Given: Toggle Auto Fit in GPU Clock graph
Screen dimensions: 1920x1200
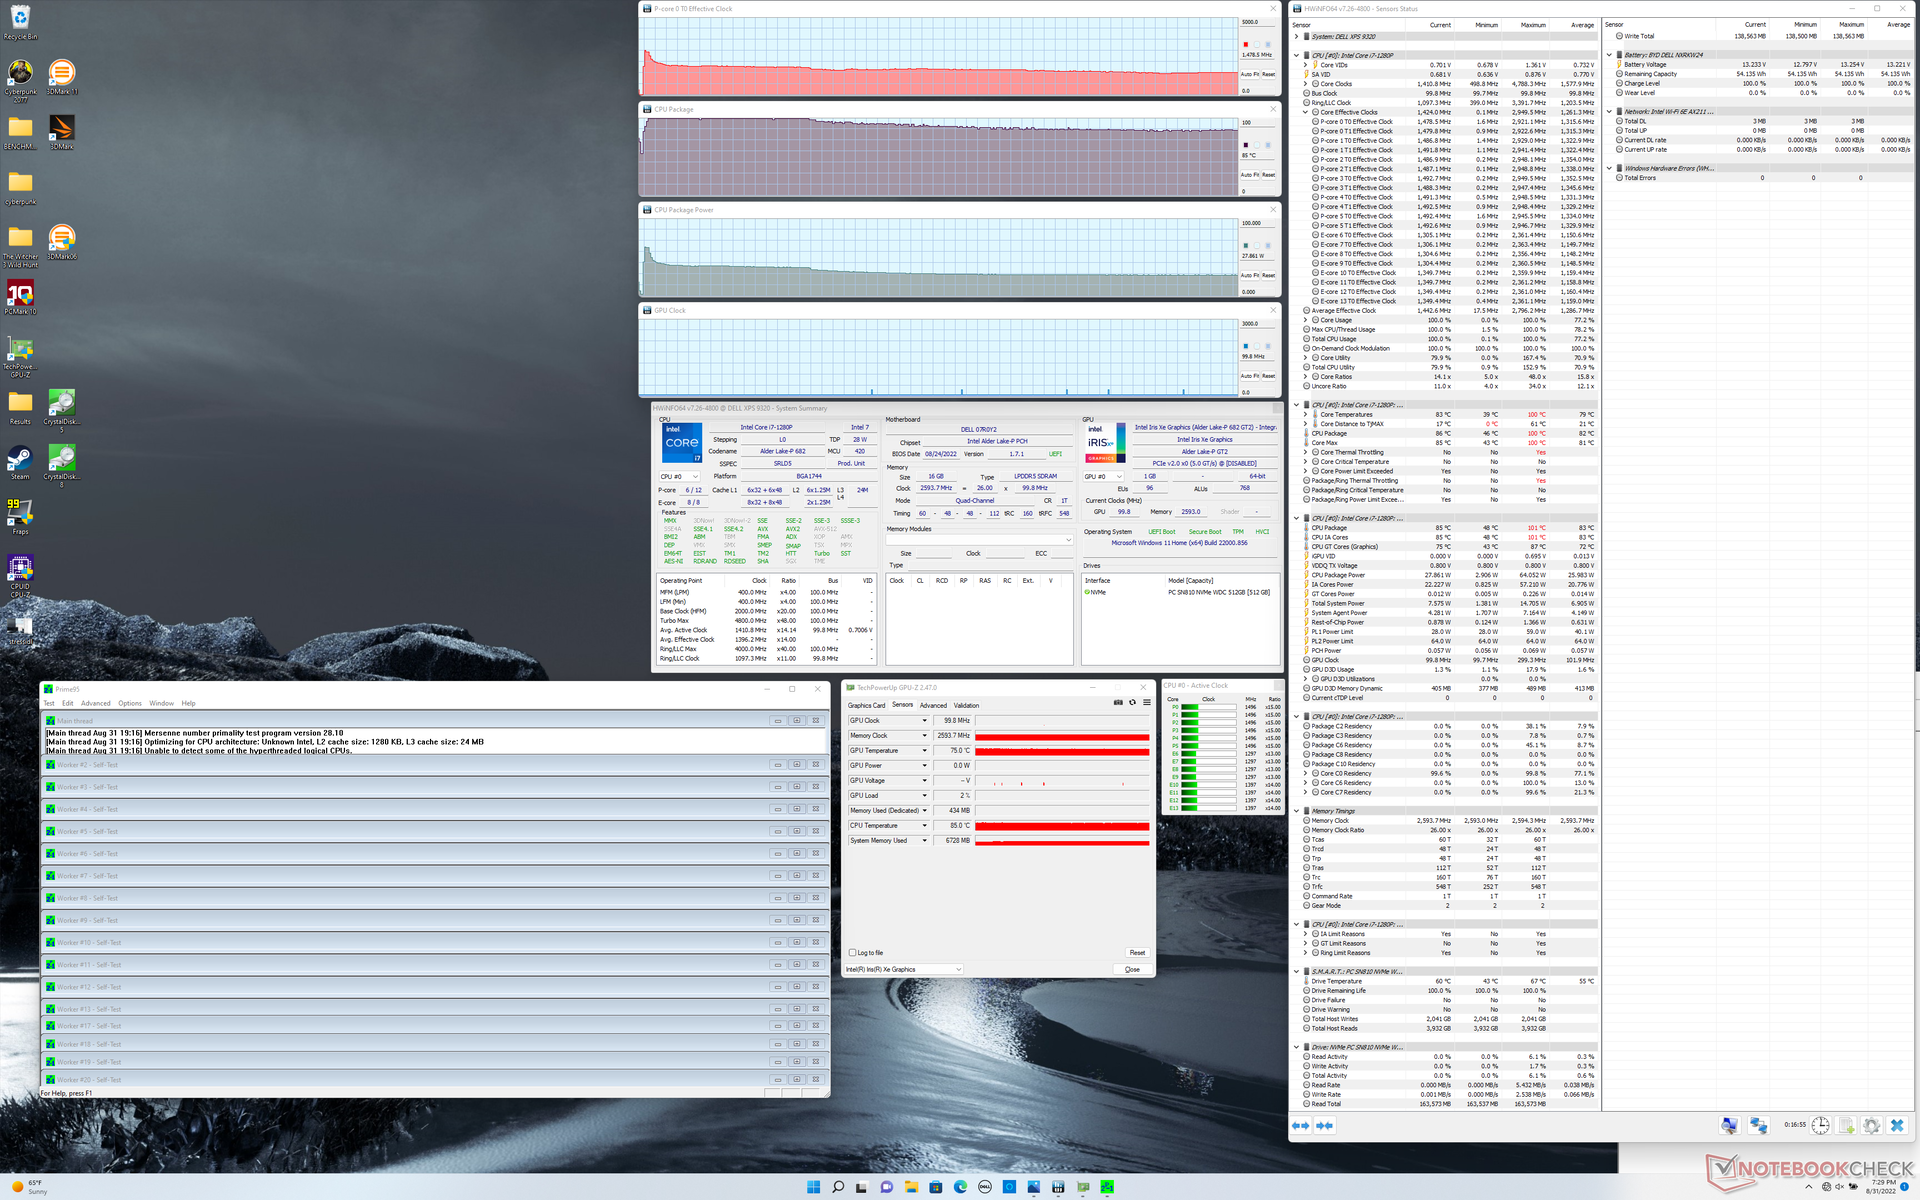Looking at the screenshot, I should pos(1249,376).
